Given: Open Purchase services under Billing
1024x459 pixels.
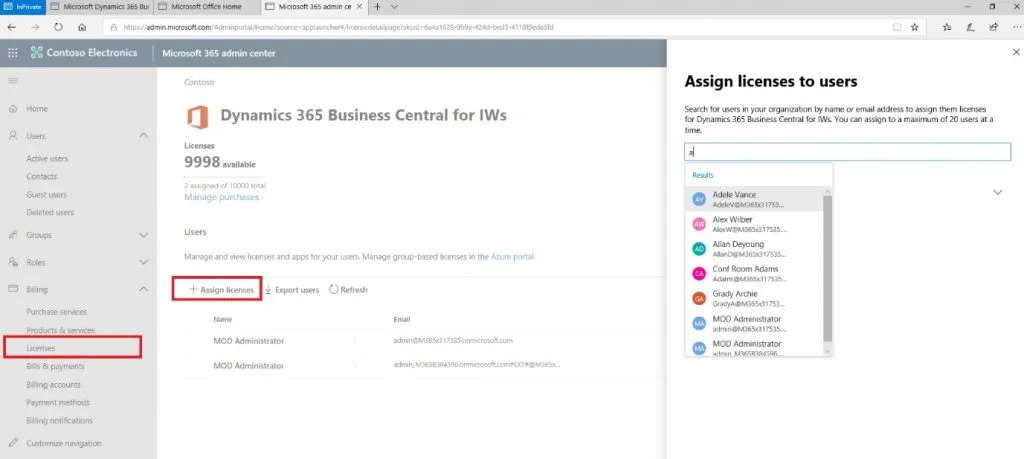Looking at the screenshot, I should 57,312.
